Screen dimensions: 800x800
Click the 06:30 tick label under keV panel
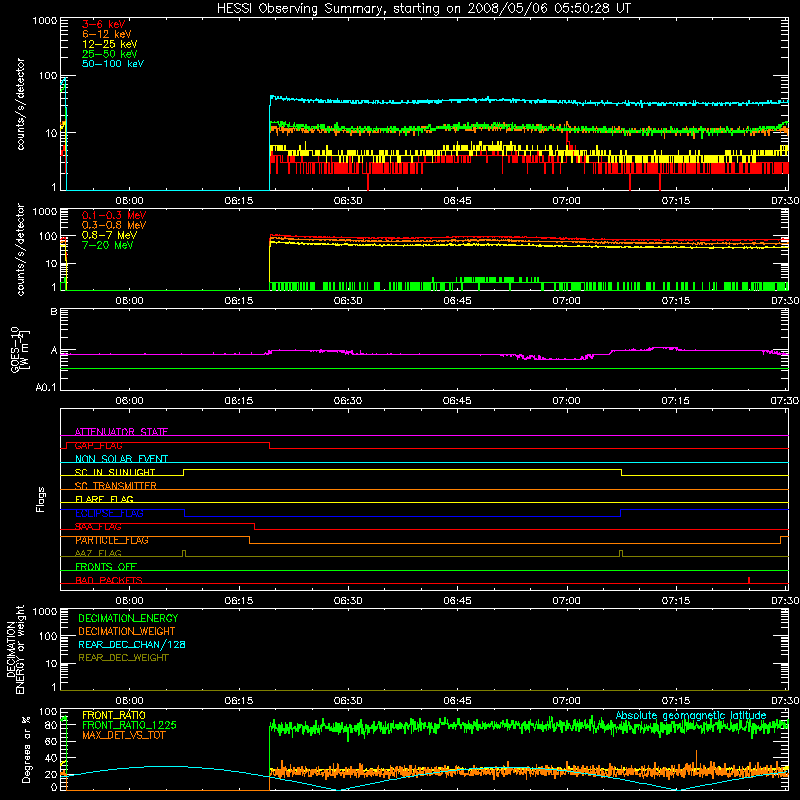click(348, 201)
